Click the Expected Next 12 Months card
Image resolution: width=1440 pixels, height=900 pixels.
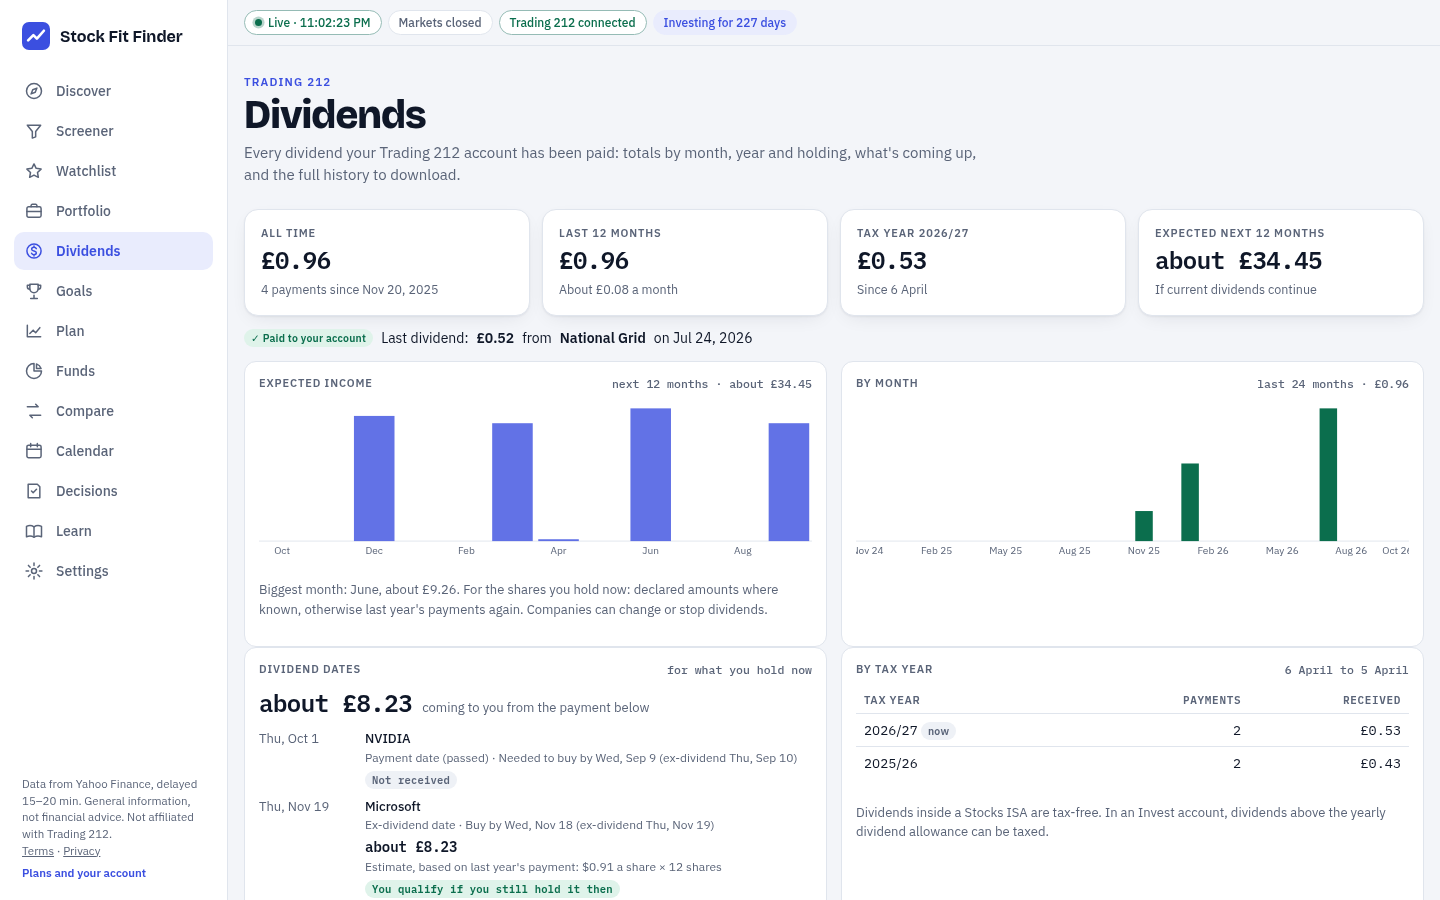(x=1281, y=262)
